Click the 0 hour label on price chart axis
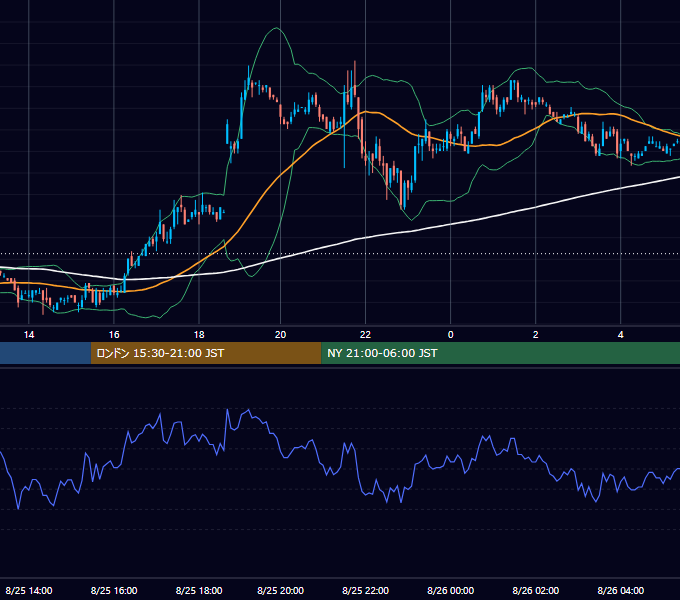 coord(450,335)
